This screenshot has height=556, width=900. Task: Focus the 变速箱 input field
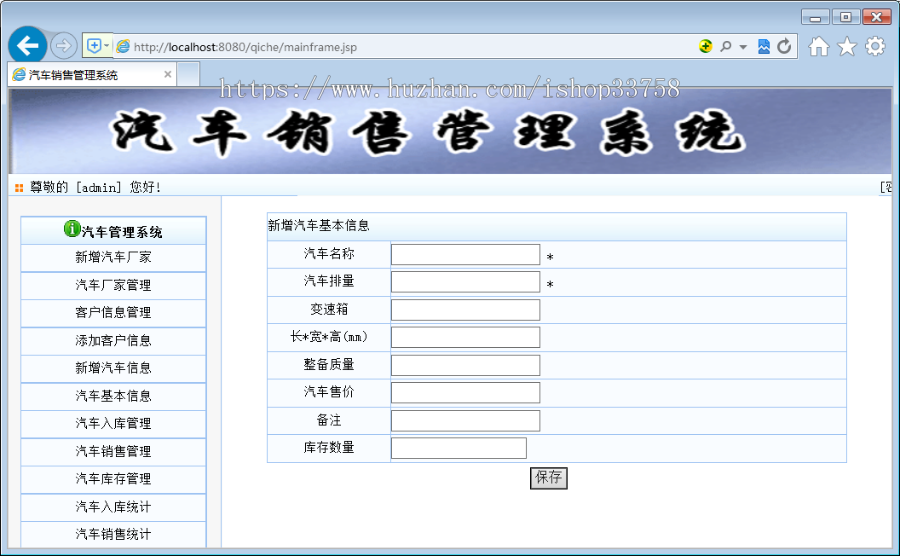[465, 310]
